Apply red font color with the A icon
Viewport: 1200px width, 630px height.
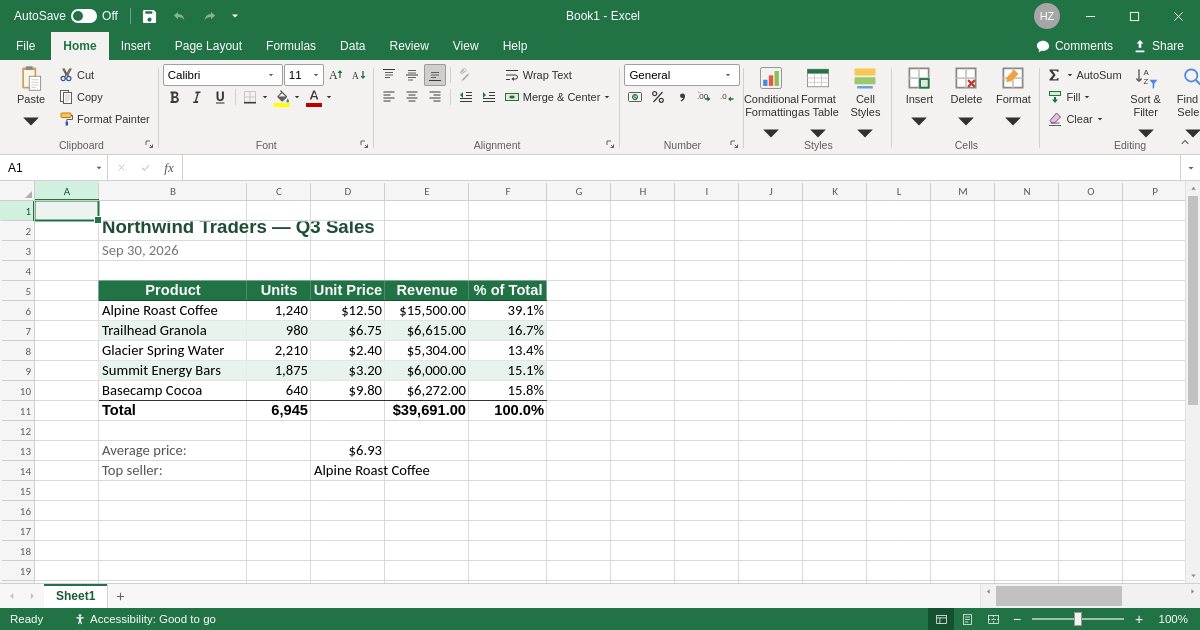pos(314,97)
